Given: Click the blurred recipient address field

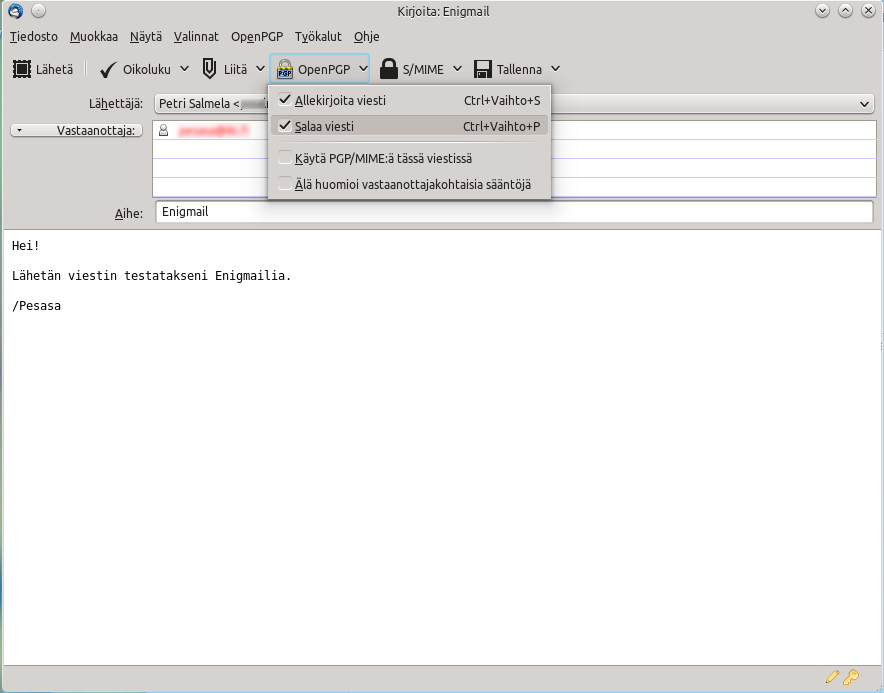Looking at the screenshot, I should point(213,130).
